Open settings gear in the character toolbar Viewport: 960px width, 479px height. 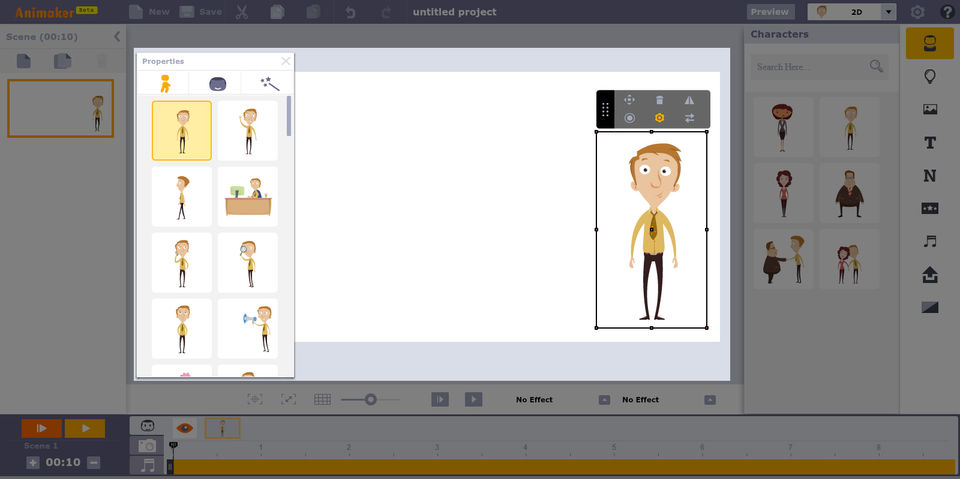(659, 118)
